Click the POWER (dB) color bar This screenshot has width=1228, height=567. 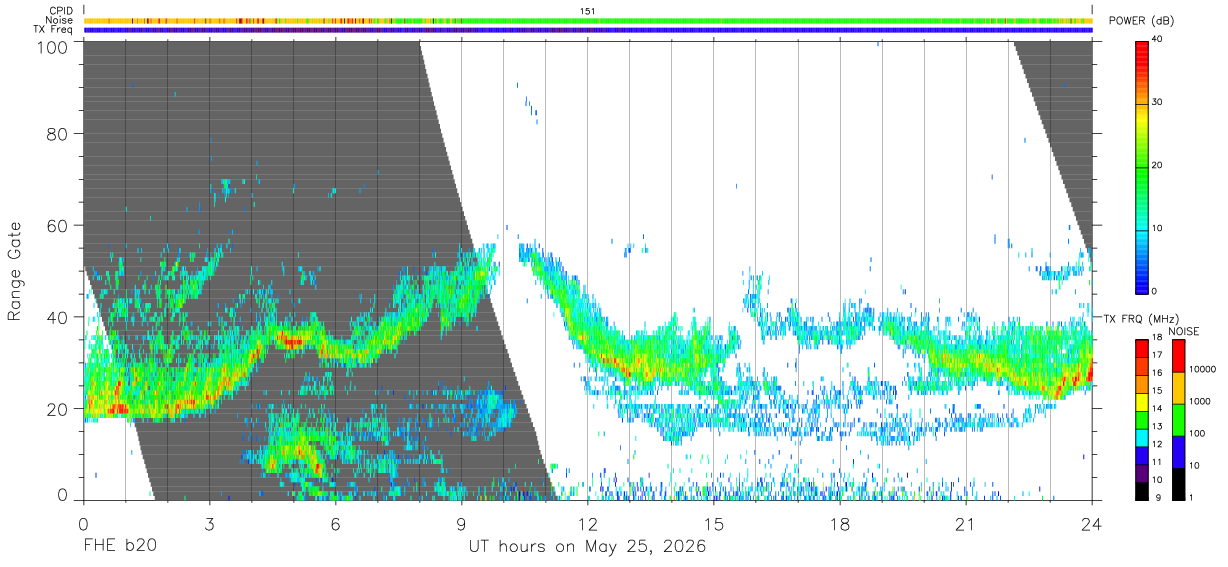1141,166
